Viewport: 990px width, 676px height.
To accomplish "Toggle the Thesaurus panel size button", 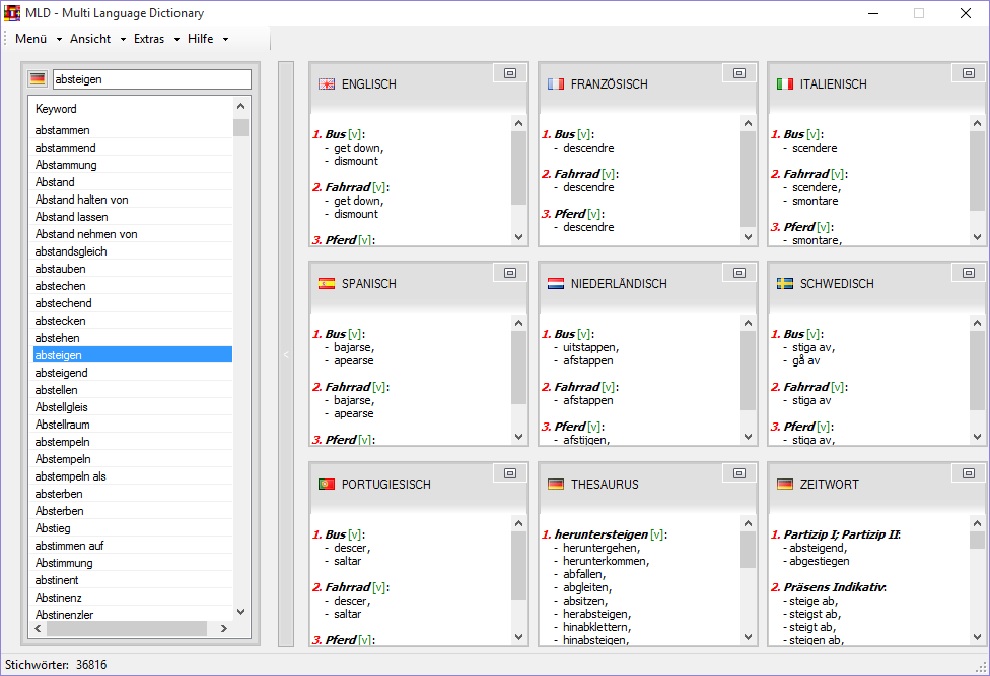I will 739,473.
